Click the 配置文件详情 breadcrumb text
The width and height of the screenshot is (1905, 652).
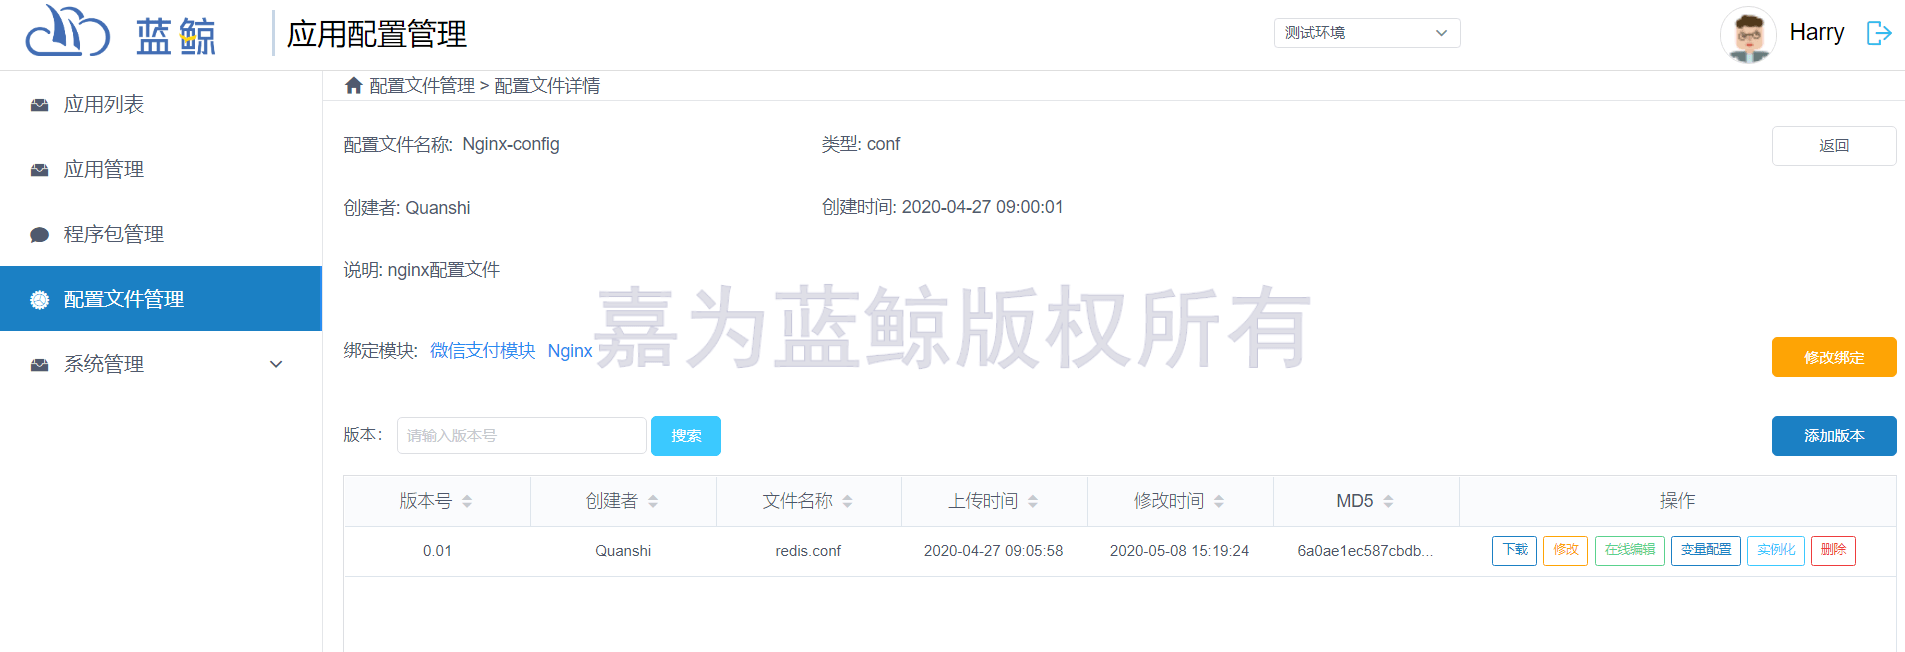coord(547,86)
